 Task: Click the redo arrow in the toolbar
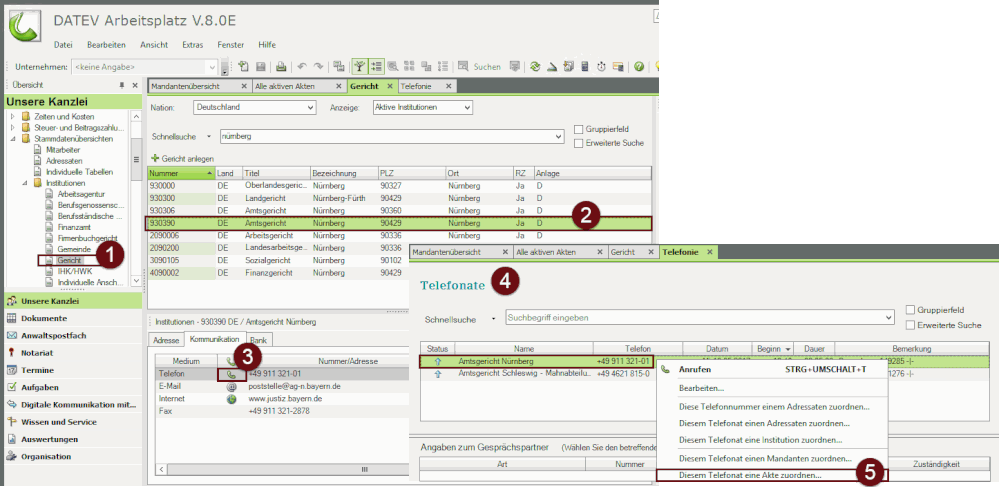point(318,66)
